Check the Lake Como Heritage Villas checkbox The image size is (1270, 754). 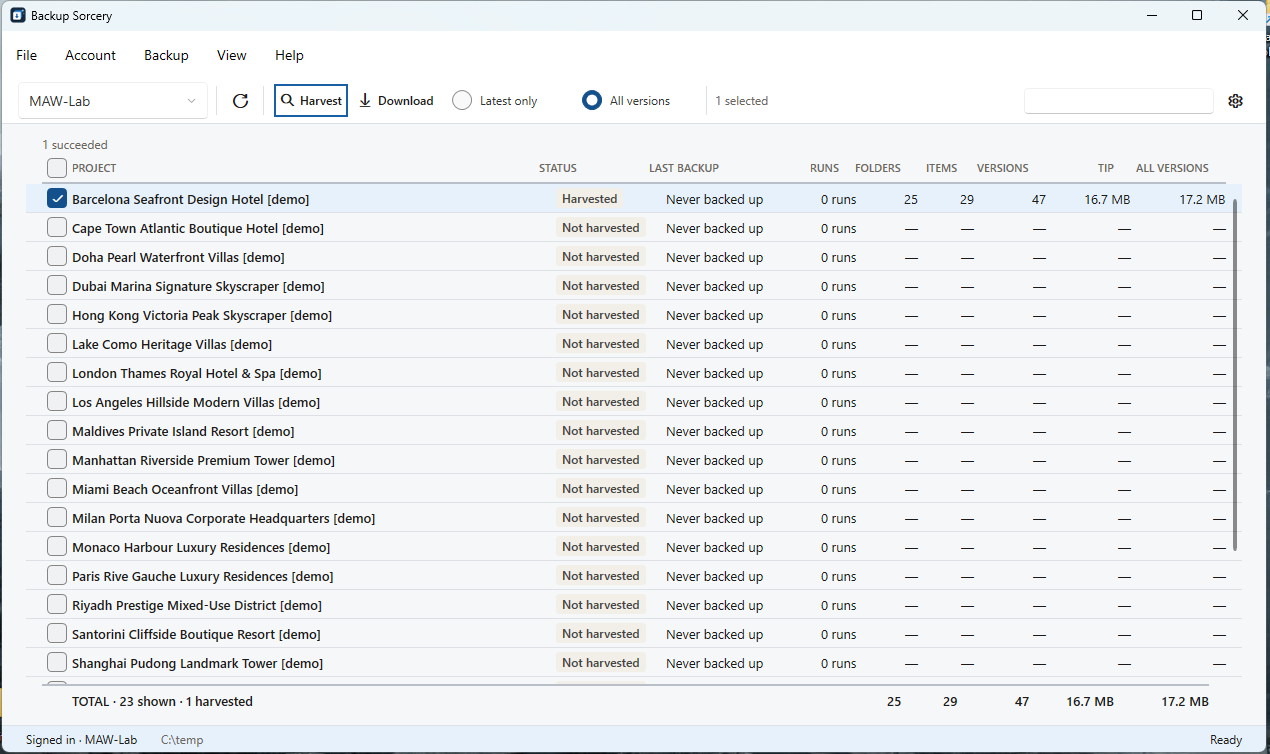tap(57, 344)
